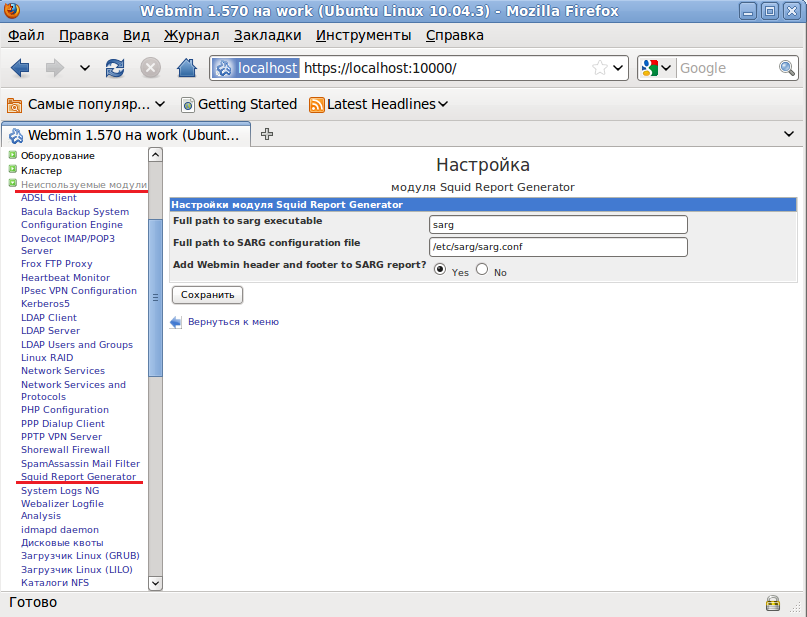This screenshot has height=617, width=807.
Task: Show the list of all tabs
Action: [788, 134]
